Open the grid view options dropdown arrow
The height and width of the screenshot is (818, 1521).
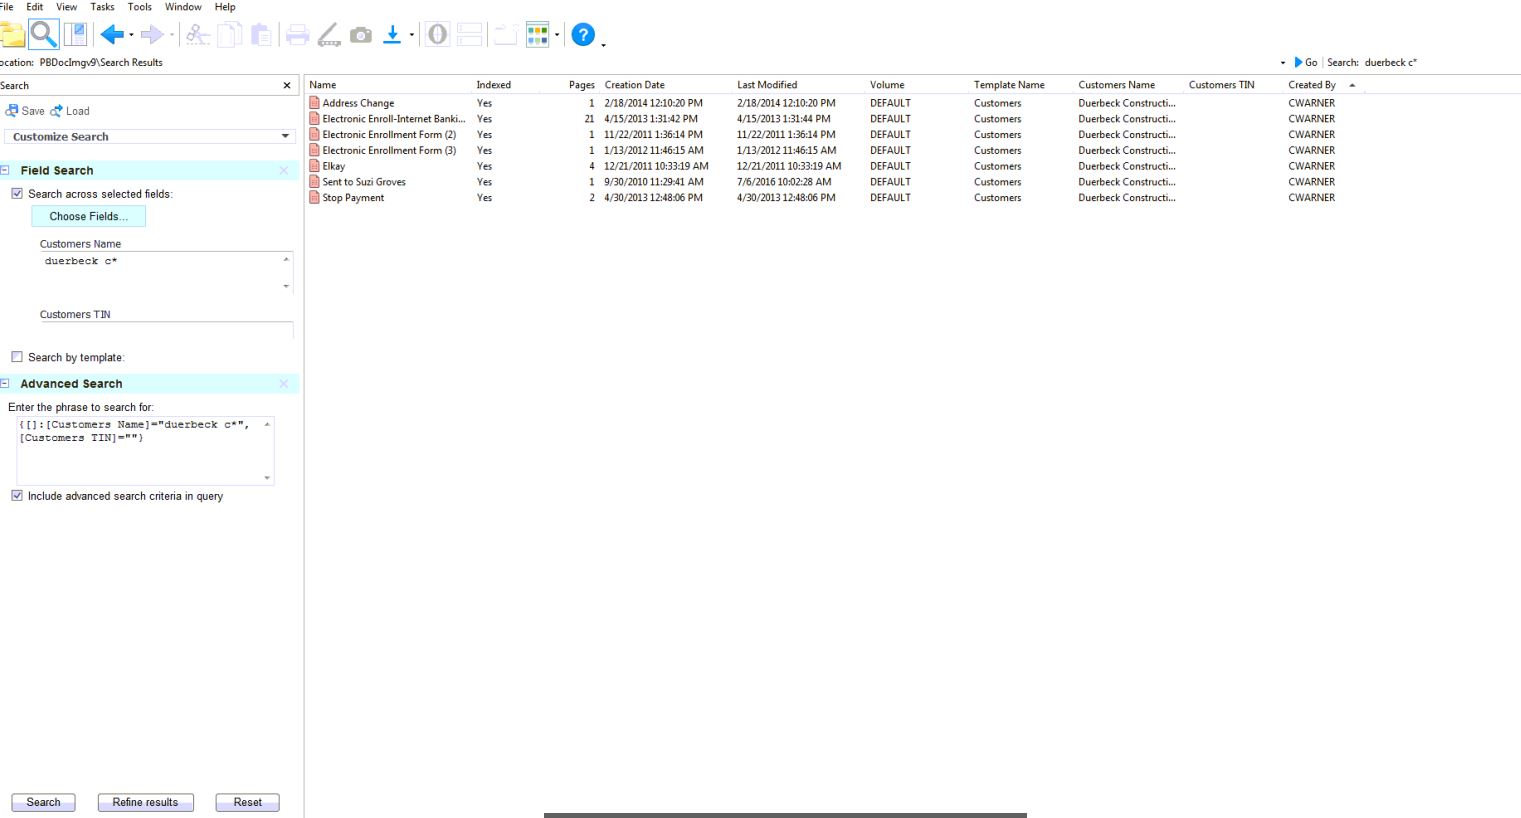(x=557, y=36)
